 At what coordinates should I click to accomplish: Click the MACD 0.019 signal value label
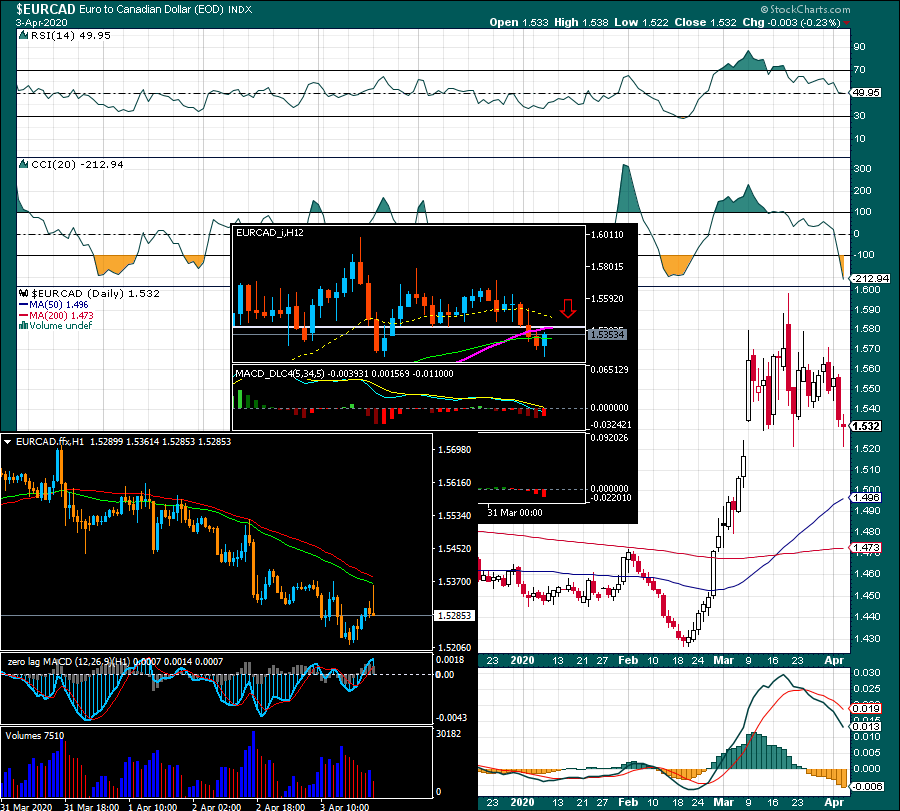[x=866, y=708]
